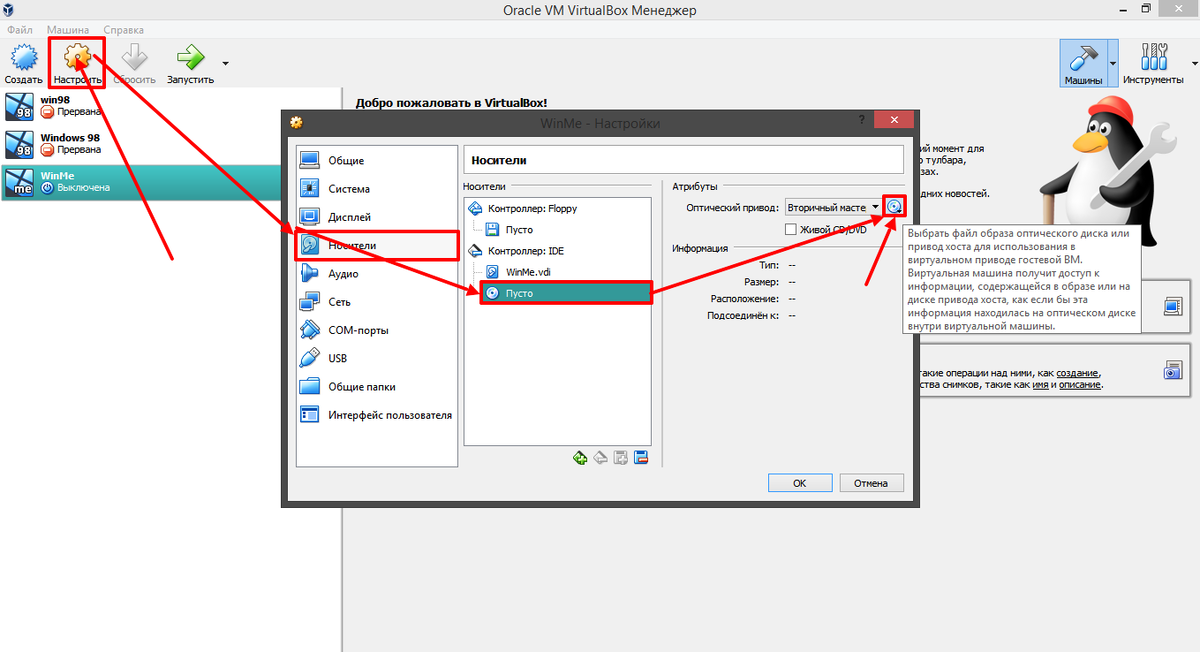Open the Оптический привод combo box
Image resolution: width=1200 pixels, height=652 pixels.
point(832,207)
